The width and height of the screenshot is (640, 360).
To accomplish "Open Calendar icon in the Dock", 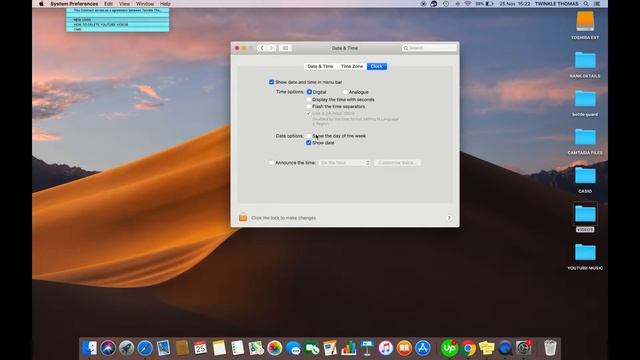I will 200,348.
